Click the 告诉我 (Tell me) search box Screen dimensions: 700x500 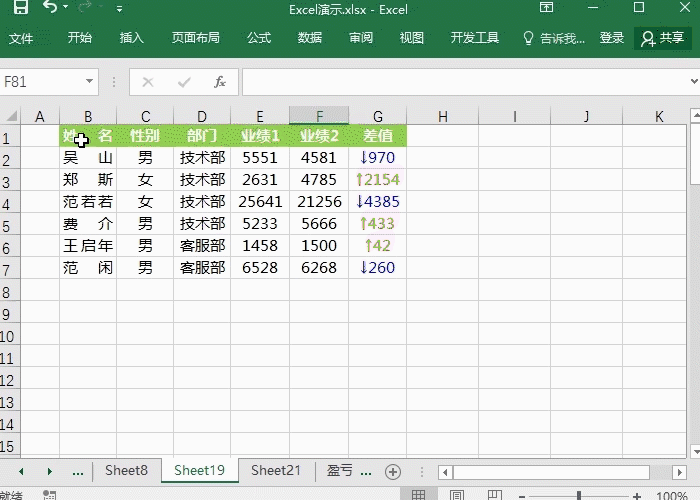pyautogui.click(x=555, y=38)
